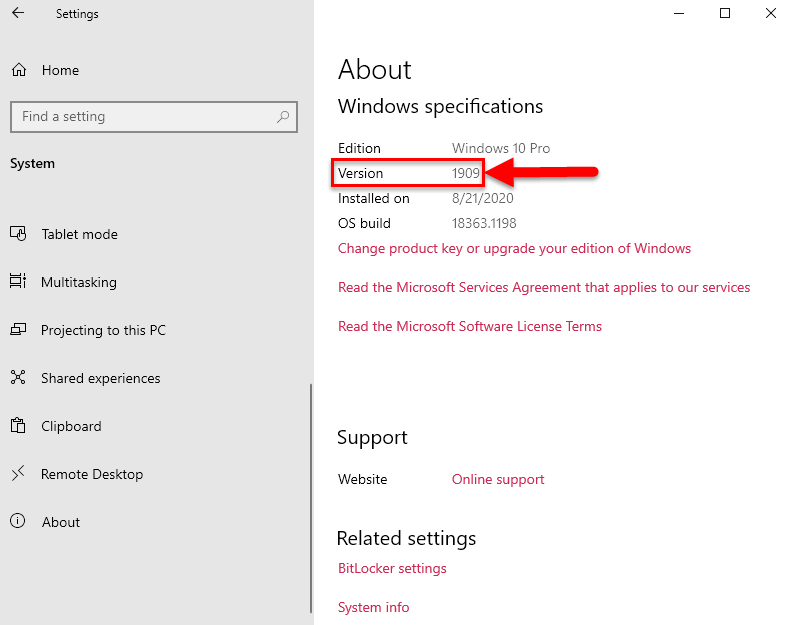The width and height of the screenshot is (786, 625).
Task: Click the back arrow icon in Settings
Action: 18,14
